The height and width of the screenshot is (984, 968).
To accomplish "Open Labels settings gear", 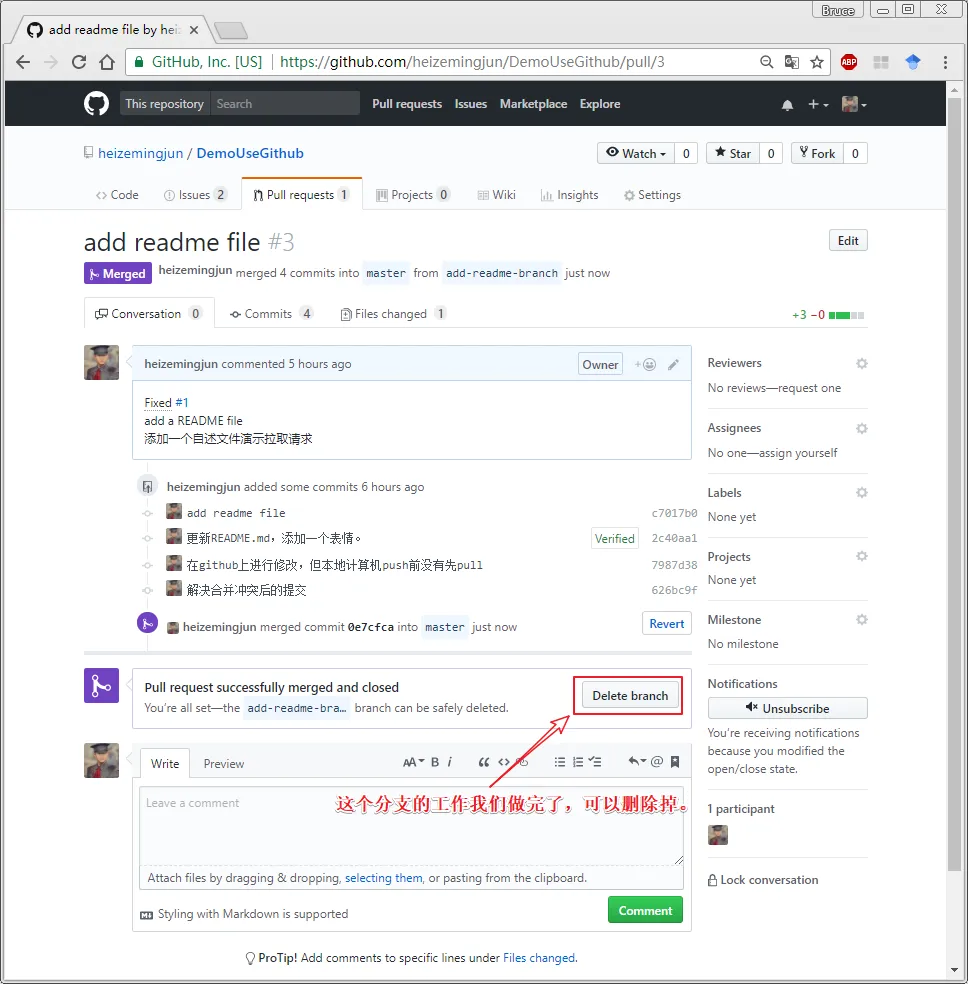I will 861,493.
